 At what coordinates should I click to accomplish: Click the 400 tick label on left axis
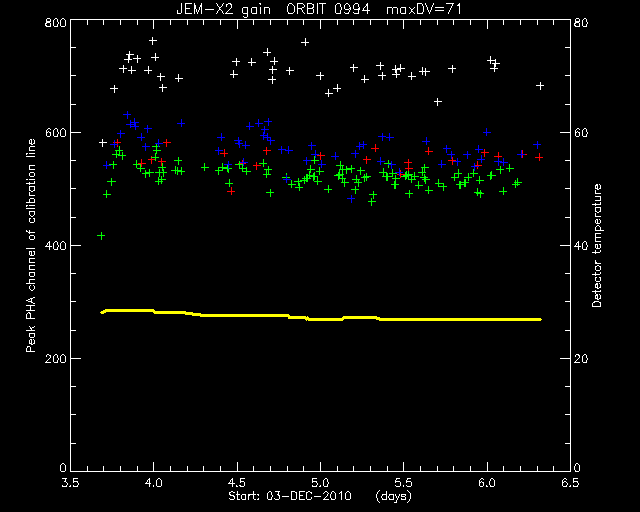pos(55,245)
